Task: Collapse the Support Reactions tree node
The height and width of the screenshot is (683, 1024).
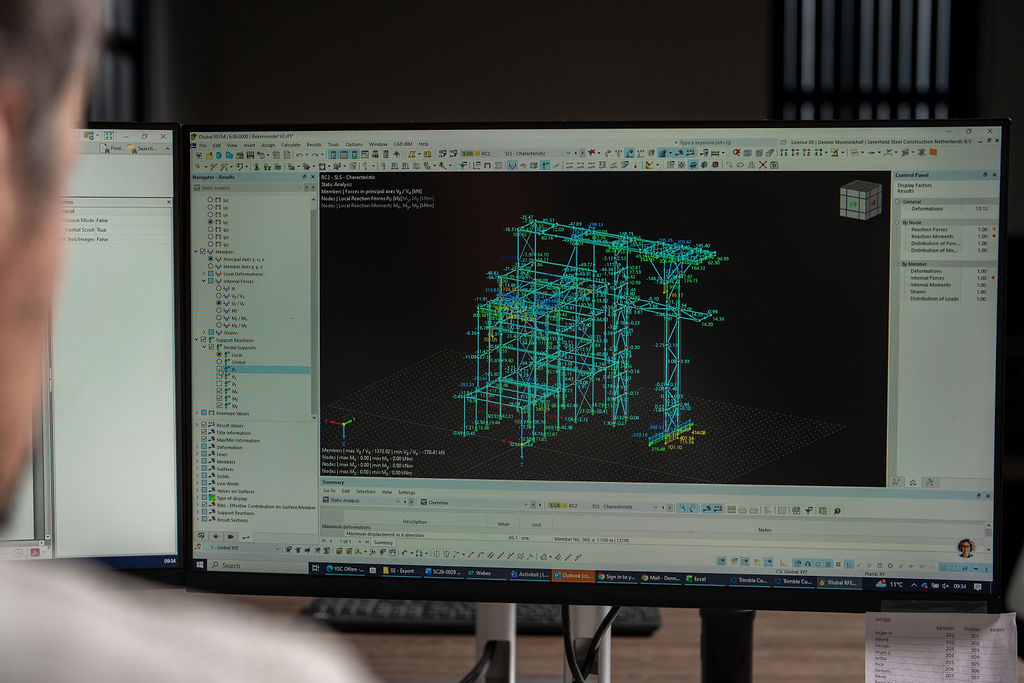Action: (196, 340)
